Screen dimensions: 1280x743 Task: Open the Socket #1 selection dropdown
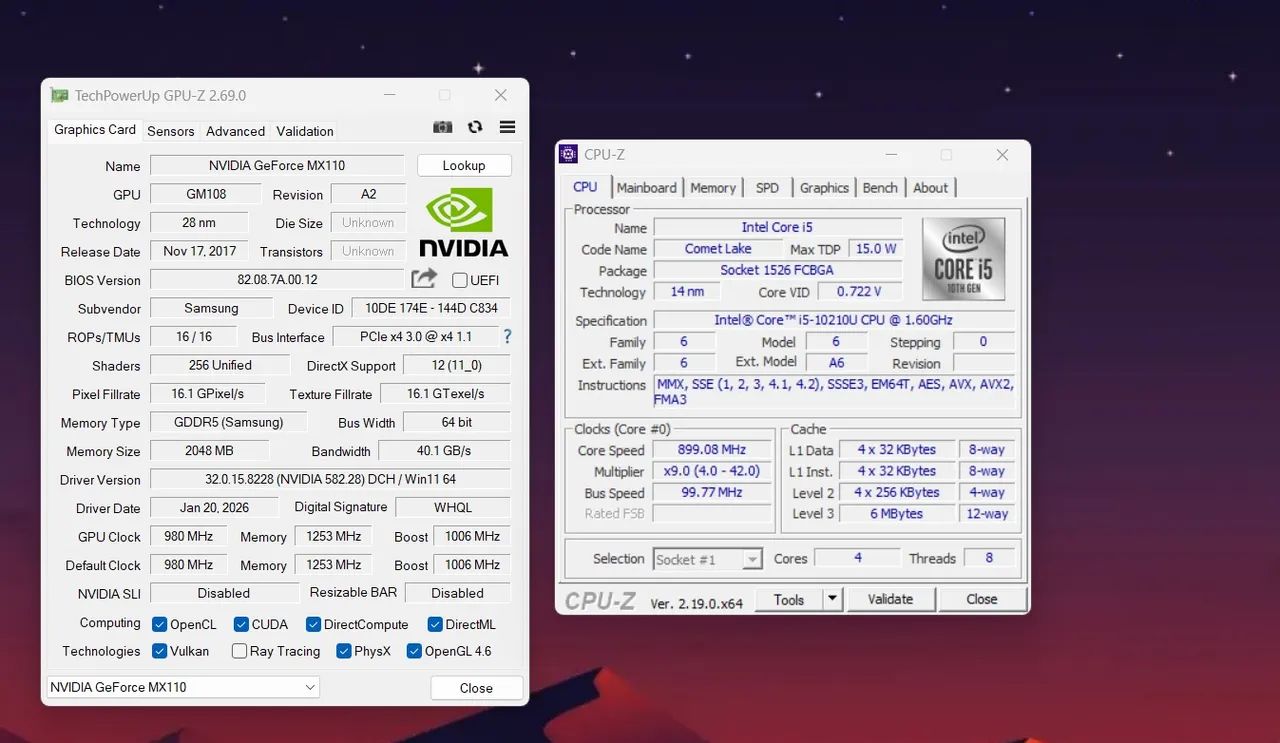[708, 559]
